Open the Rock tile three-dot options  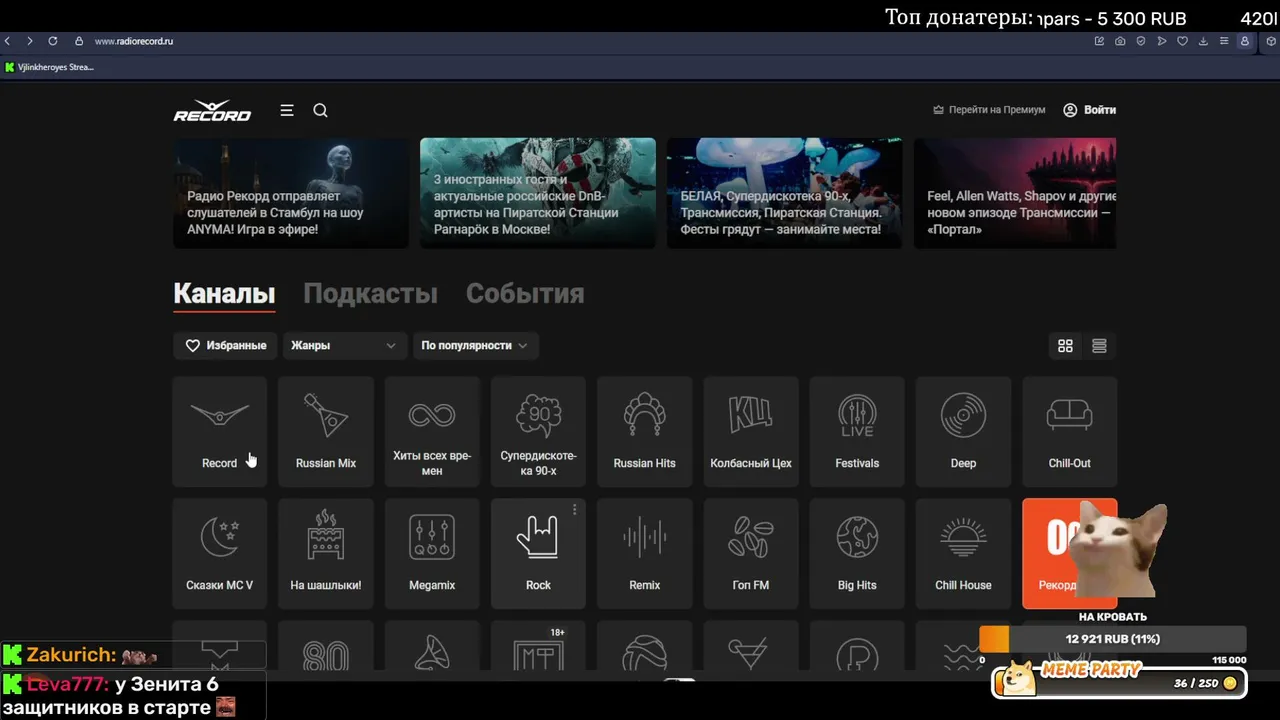575,510
